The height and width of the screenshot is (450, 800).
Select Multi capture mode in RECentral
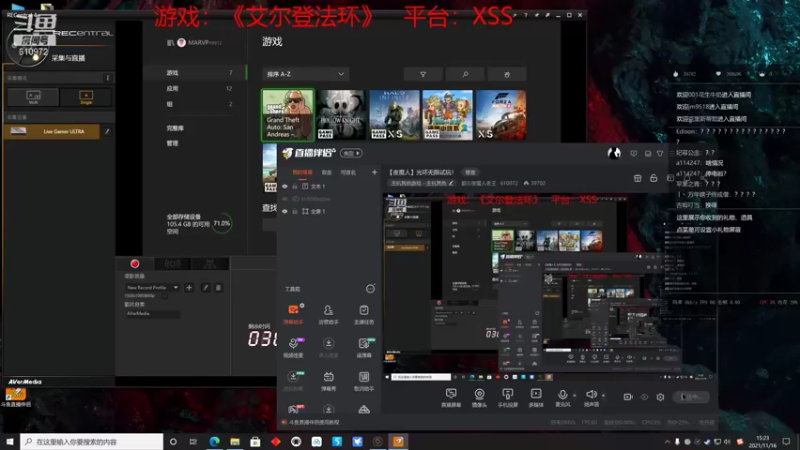pos(33,97)
